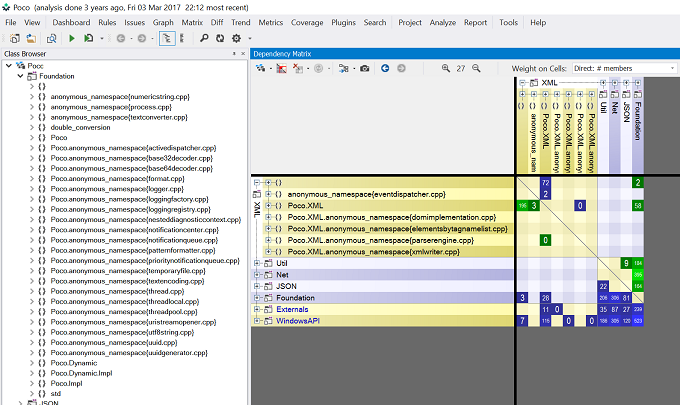The height and width of the screenshot is (405, 680).
Task: Collapse the XML column header in the matrix
Action: tap(522, 83)
